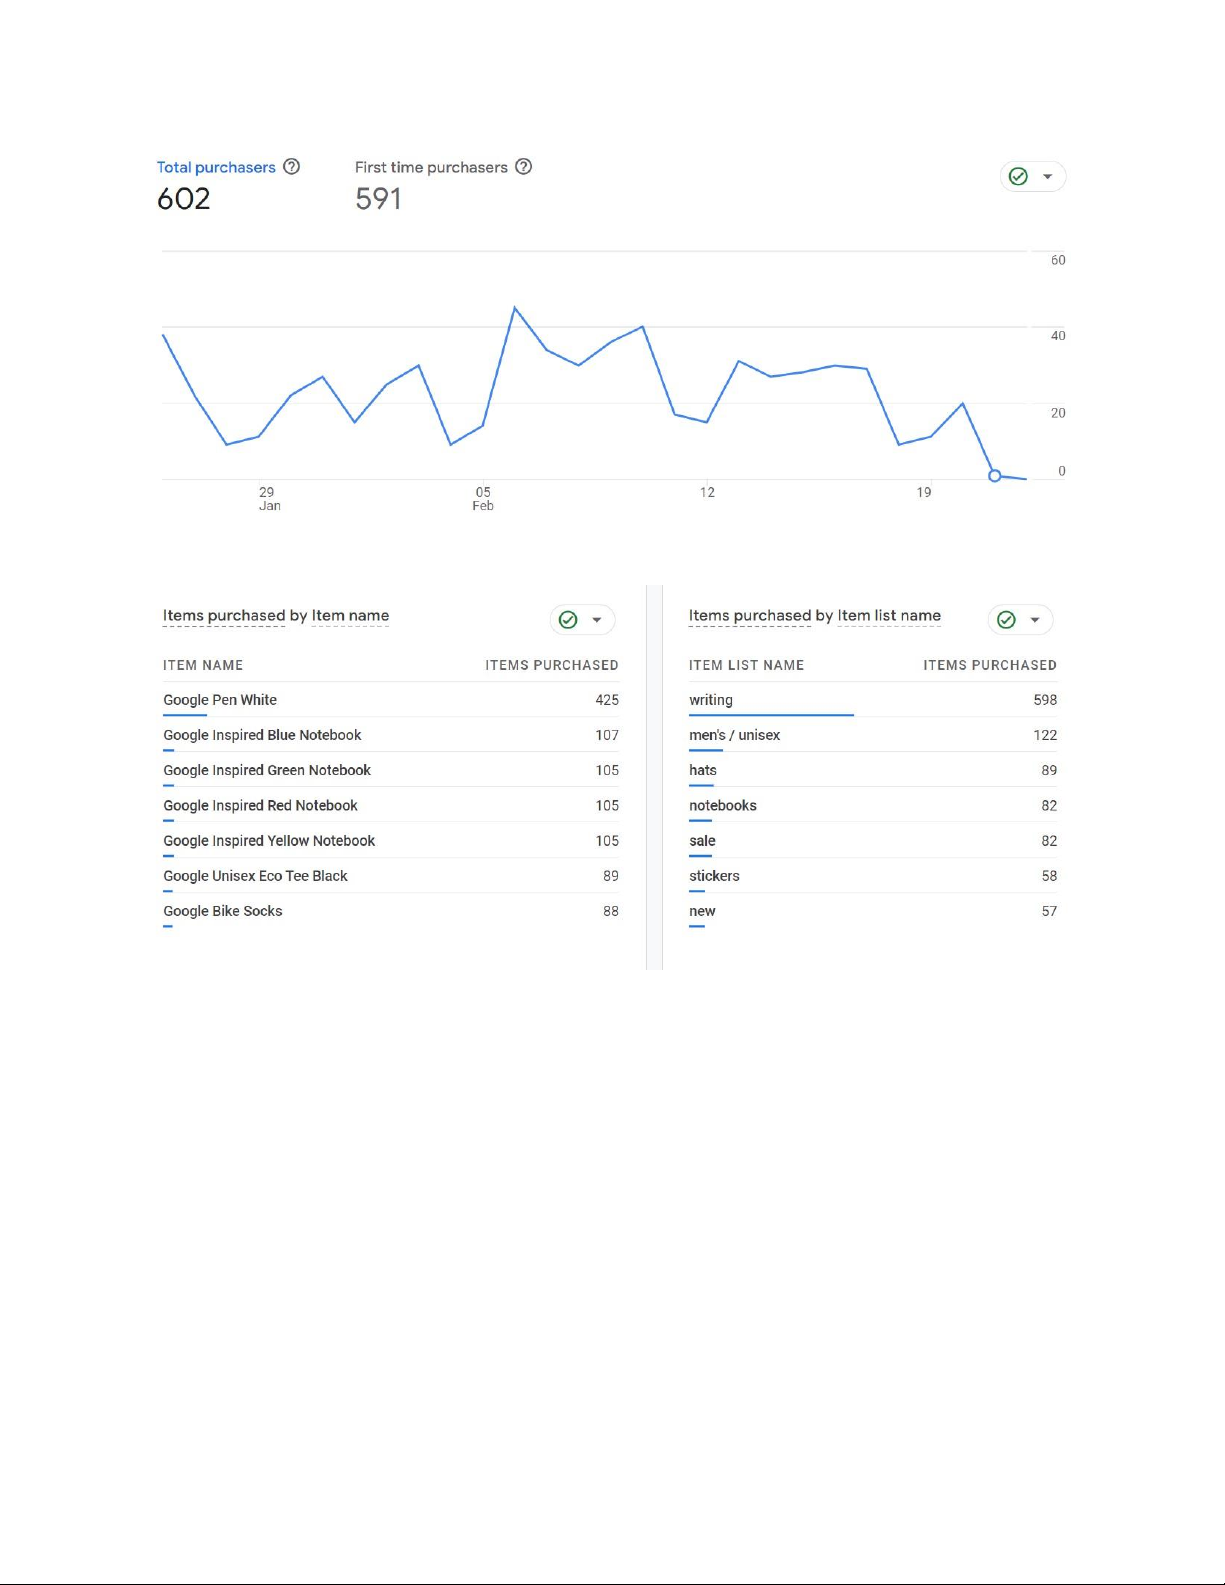Viewport: 1225px width, 1585px height.
Task: Open 'Item name' dimension selector
Action: coord(350,616)
